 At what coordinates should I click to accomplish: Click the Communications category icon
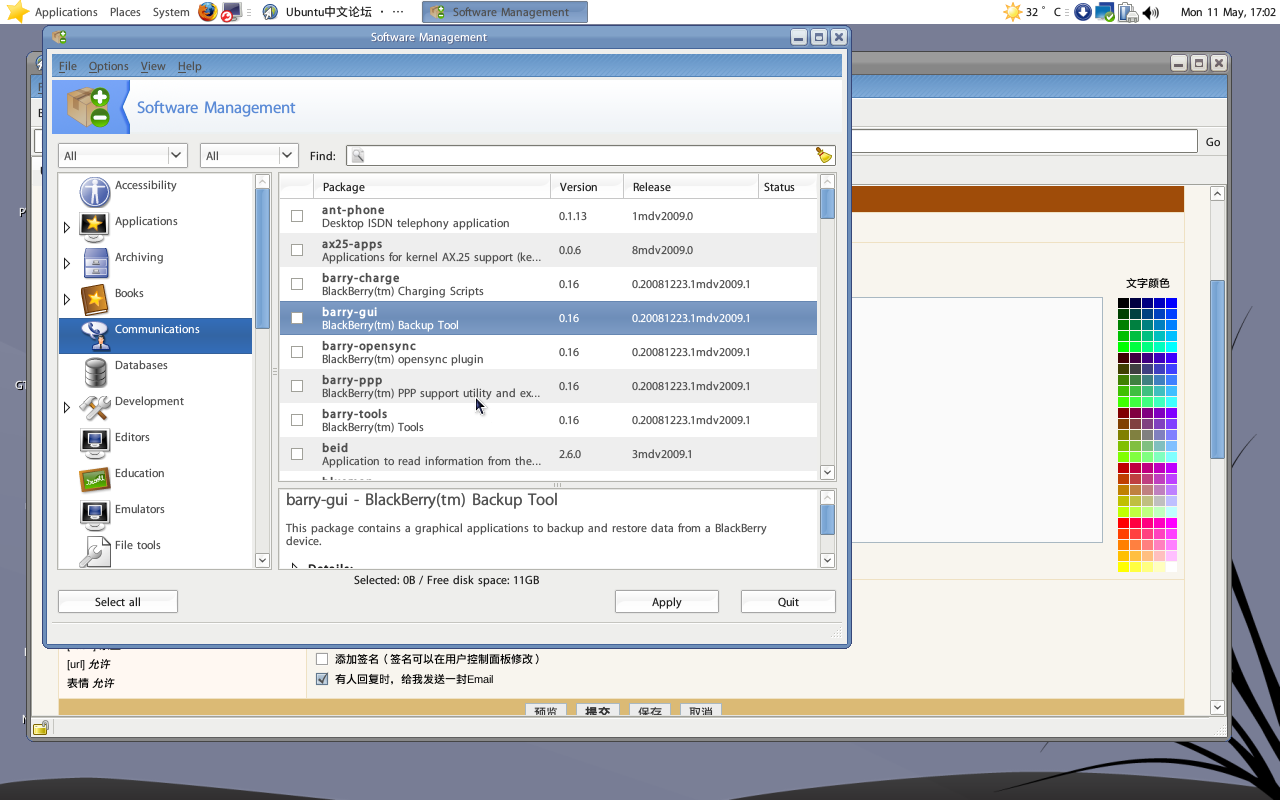(x=95, y=335)
